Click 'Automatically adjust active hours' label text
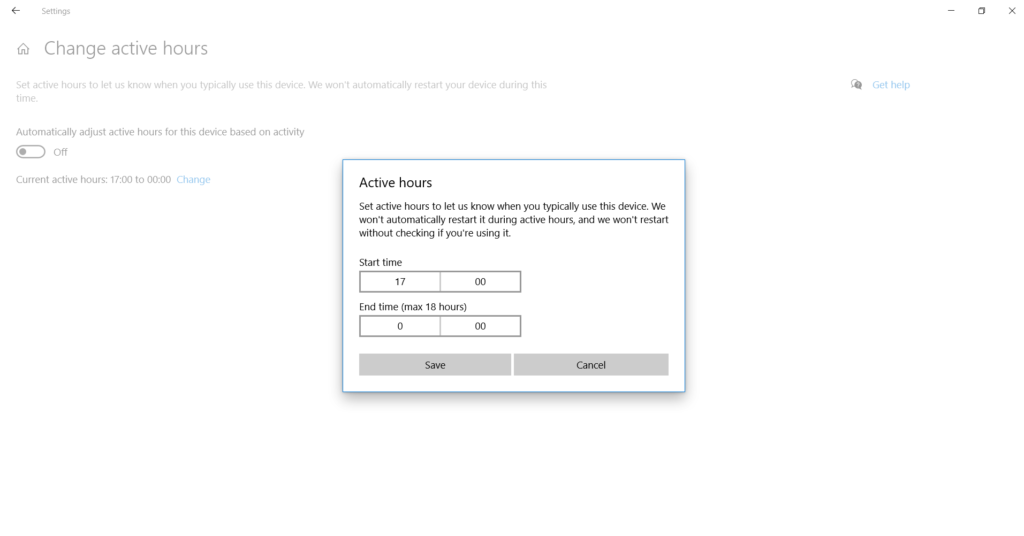 (160, 132)
